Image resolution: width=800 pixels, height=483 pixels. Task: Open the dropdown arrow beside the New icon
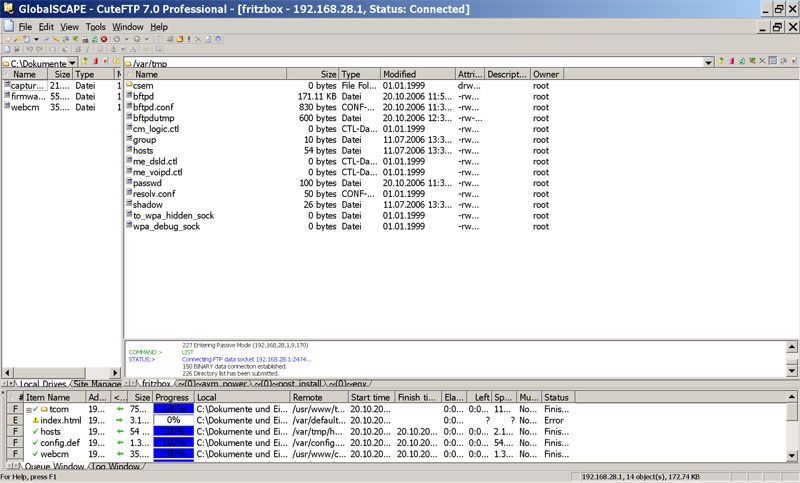point(37,39)
